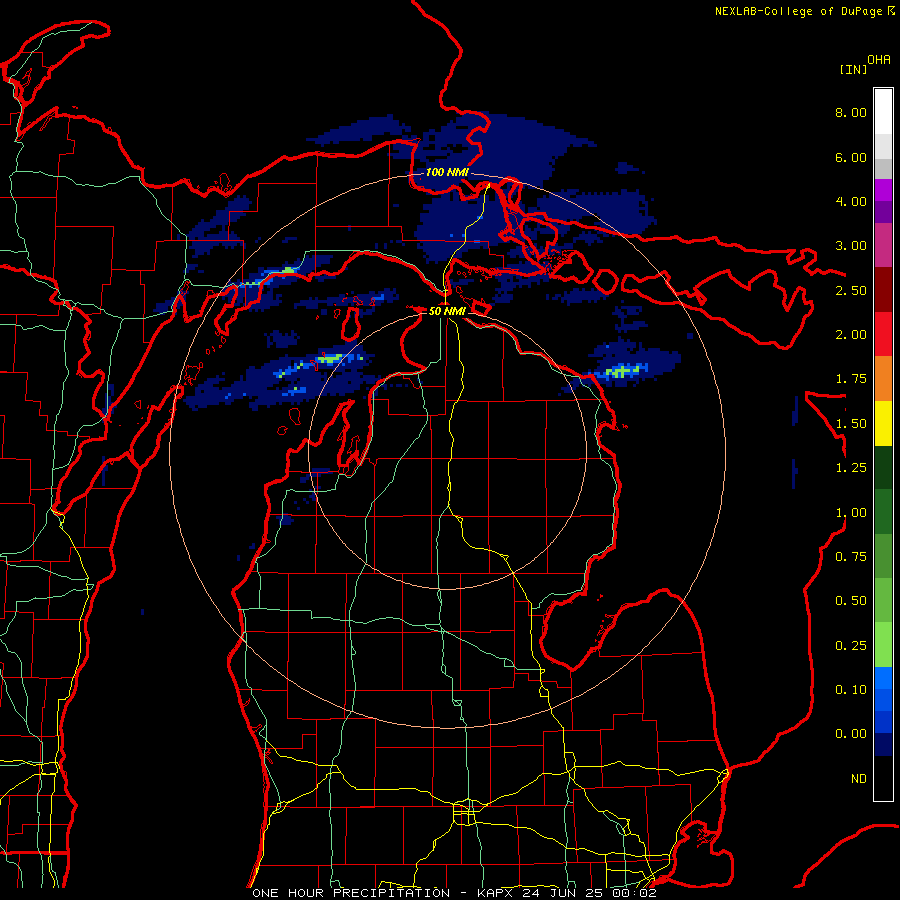Click the 1.25 legend value
900x900 pixels.
851,468
